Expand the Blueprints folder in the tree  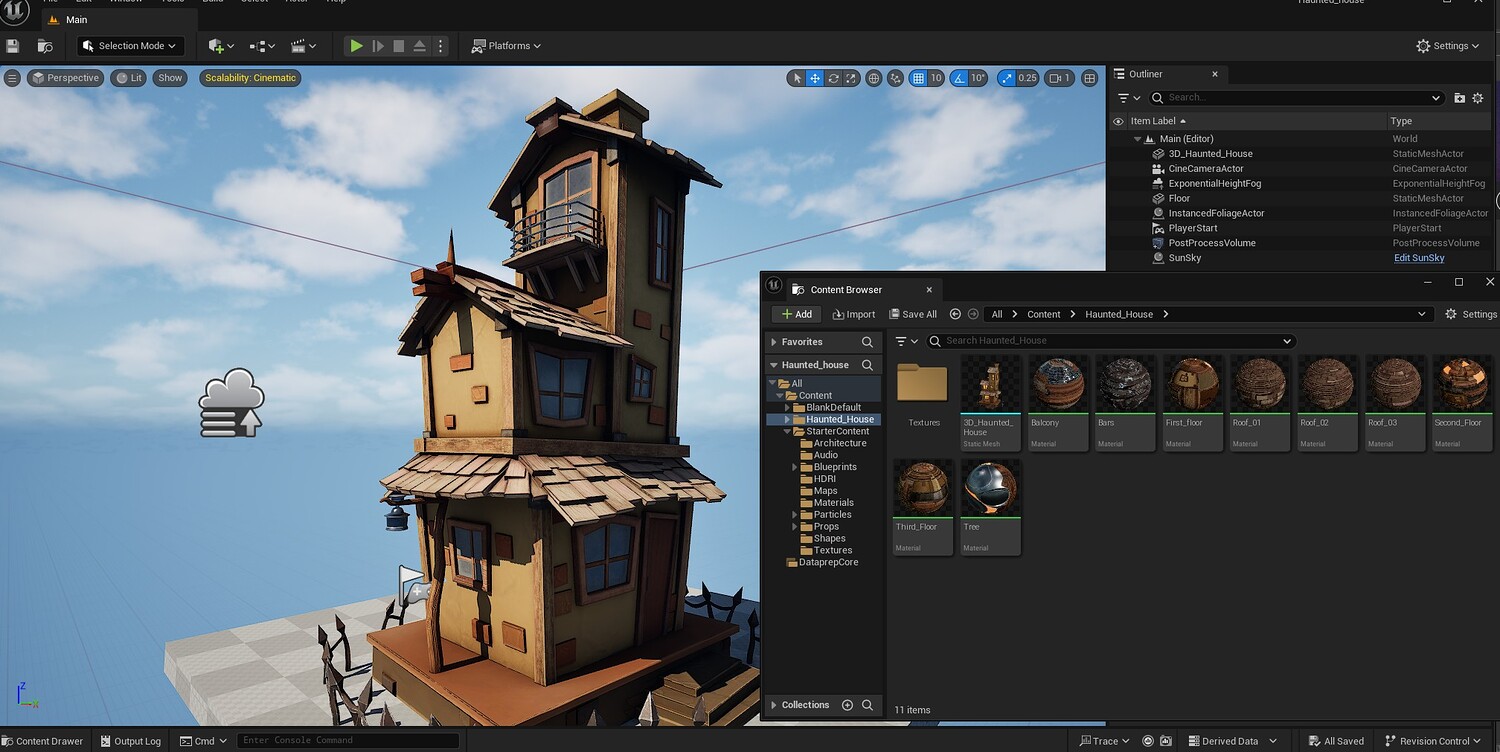click(795, 467)
